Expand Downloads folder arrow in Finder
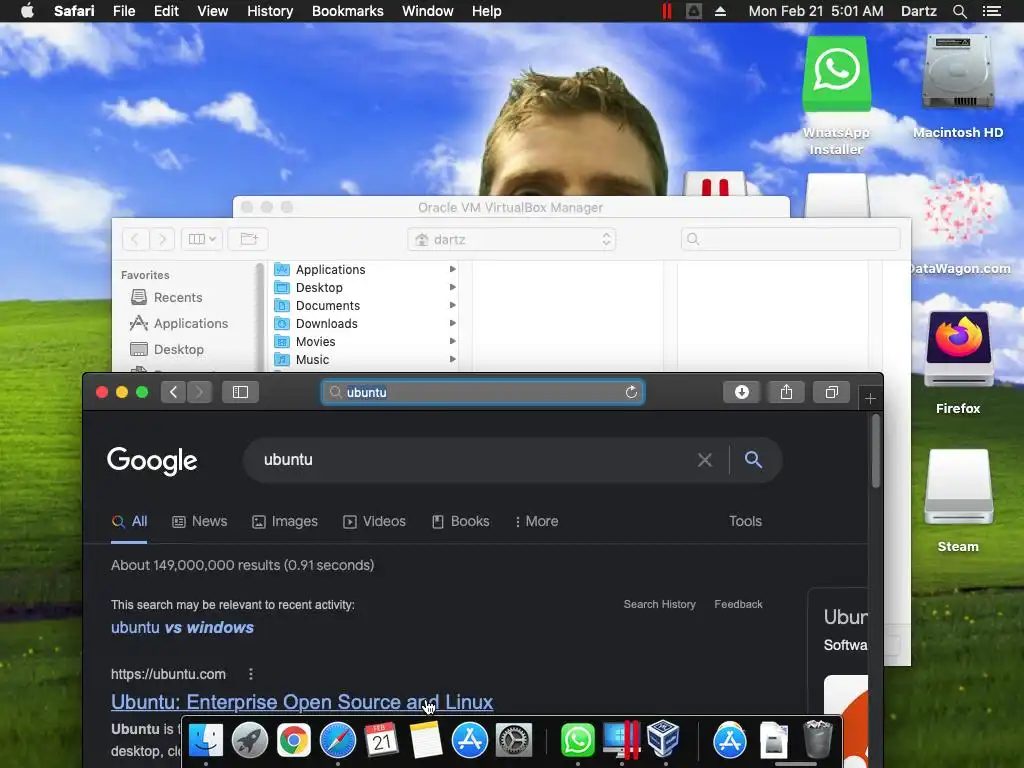This screenshot has width=1024, height=768. tap(453, 323)
